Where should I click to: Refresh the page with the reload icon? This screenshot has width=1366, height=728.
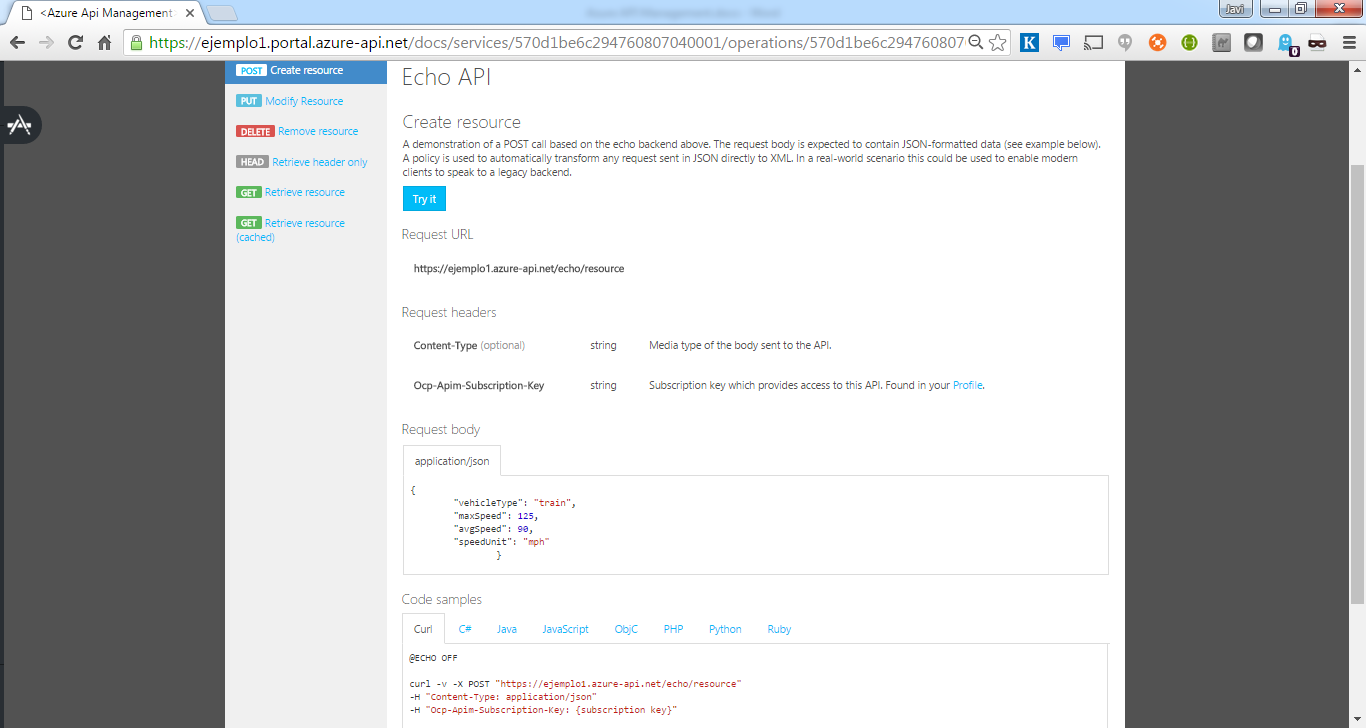76,42
